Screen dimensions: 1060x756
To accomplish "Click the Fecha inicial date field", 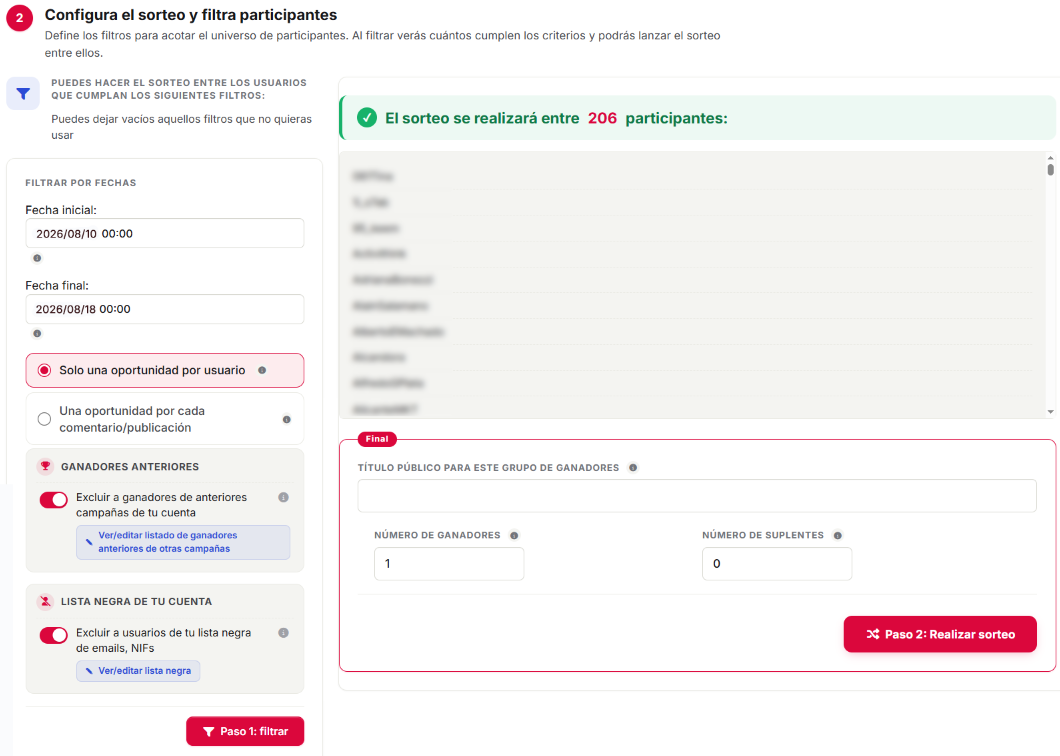I will pos(165,233).
